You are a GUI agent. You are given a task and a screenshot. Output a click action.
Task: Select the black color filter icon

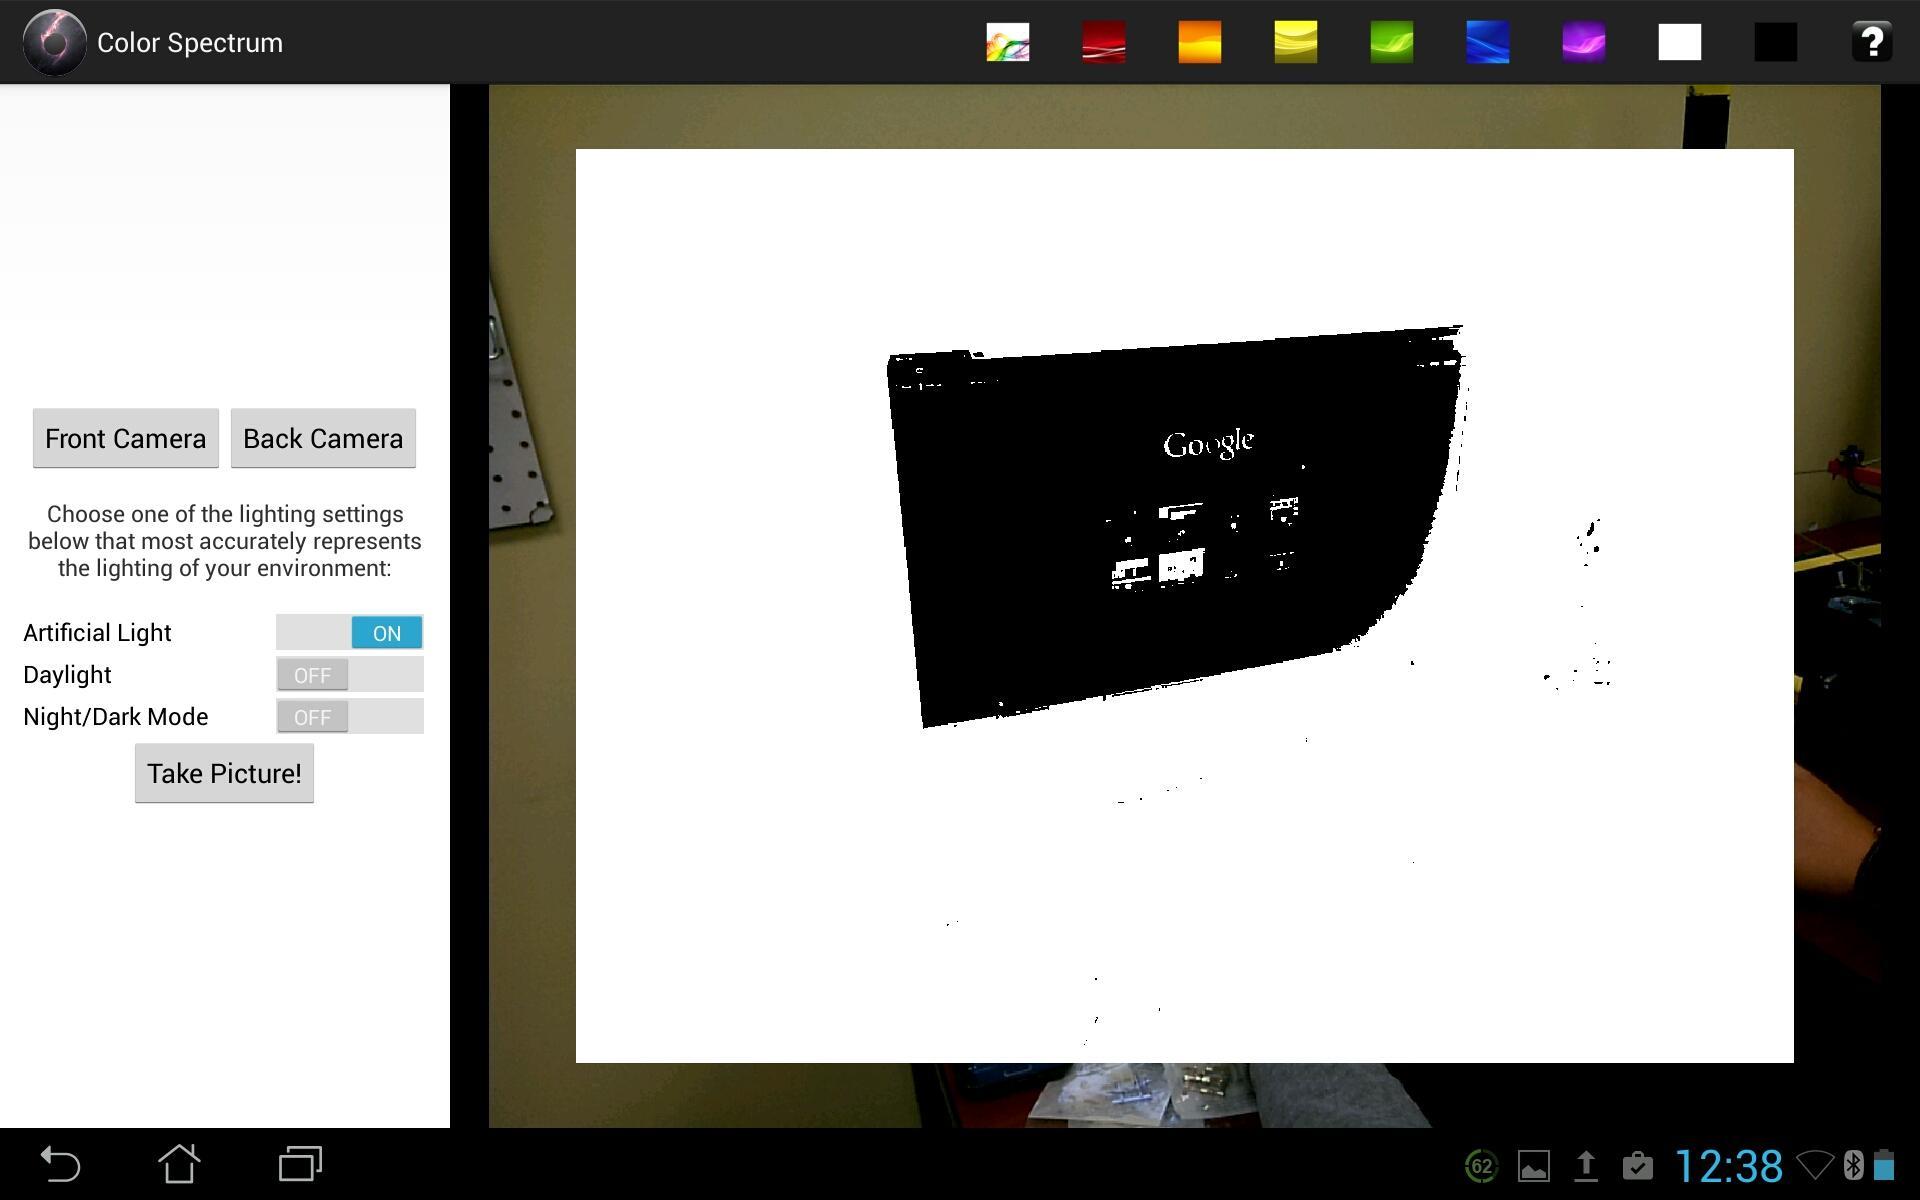tap(1775, 42)
